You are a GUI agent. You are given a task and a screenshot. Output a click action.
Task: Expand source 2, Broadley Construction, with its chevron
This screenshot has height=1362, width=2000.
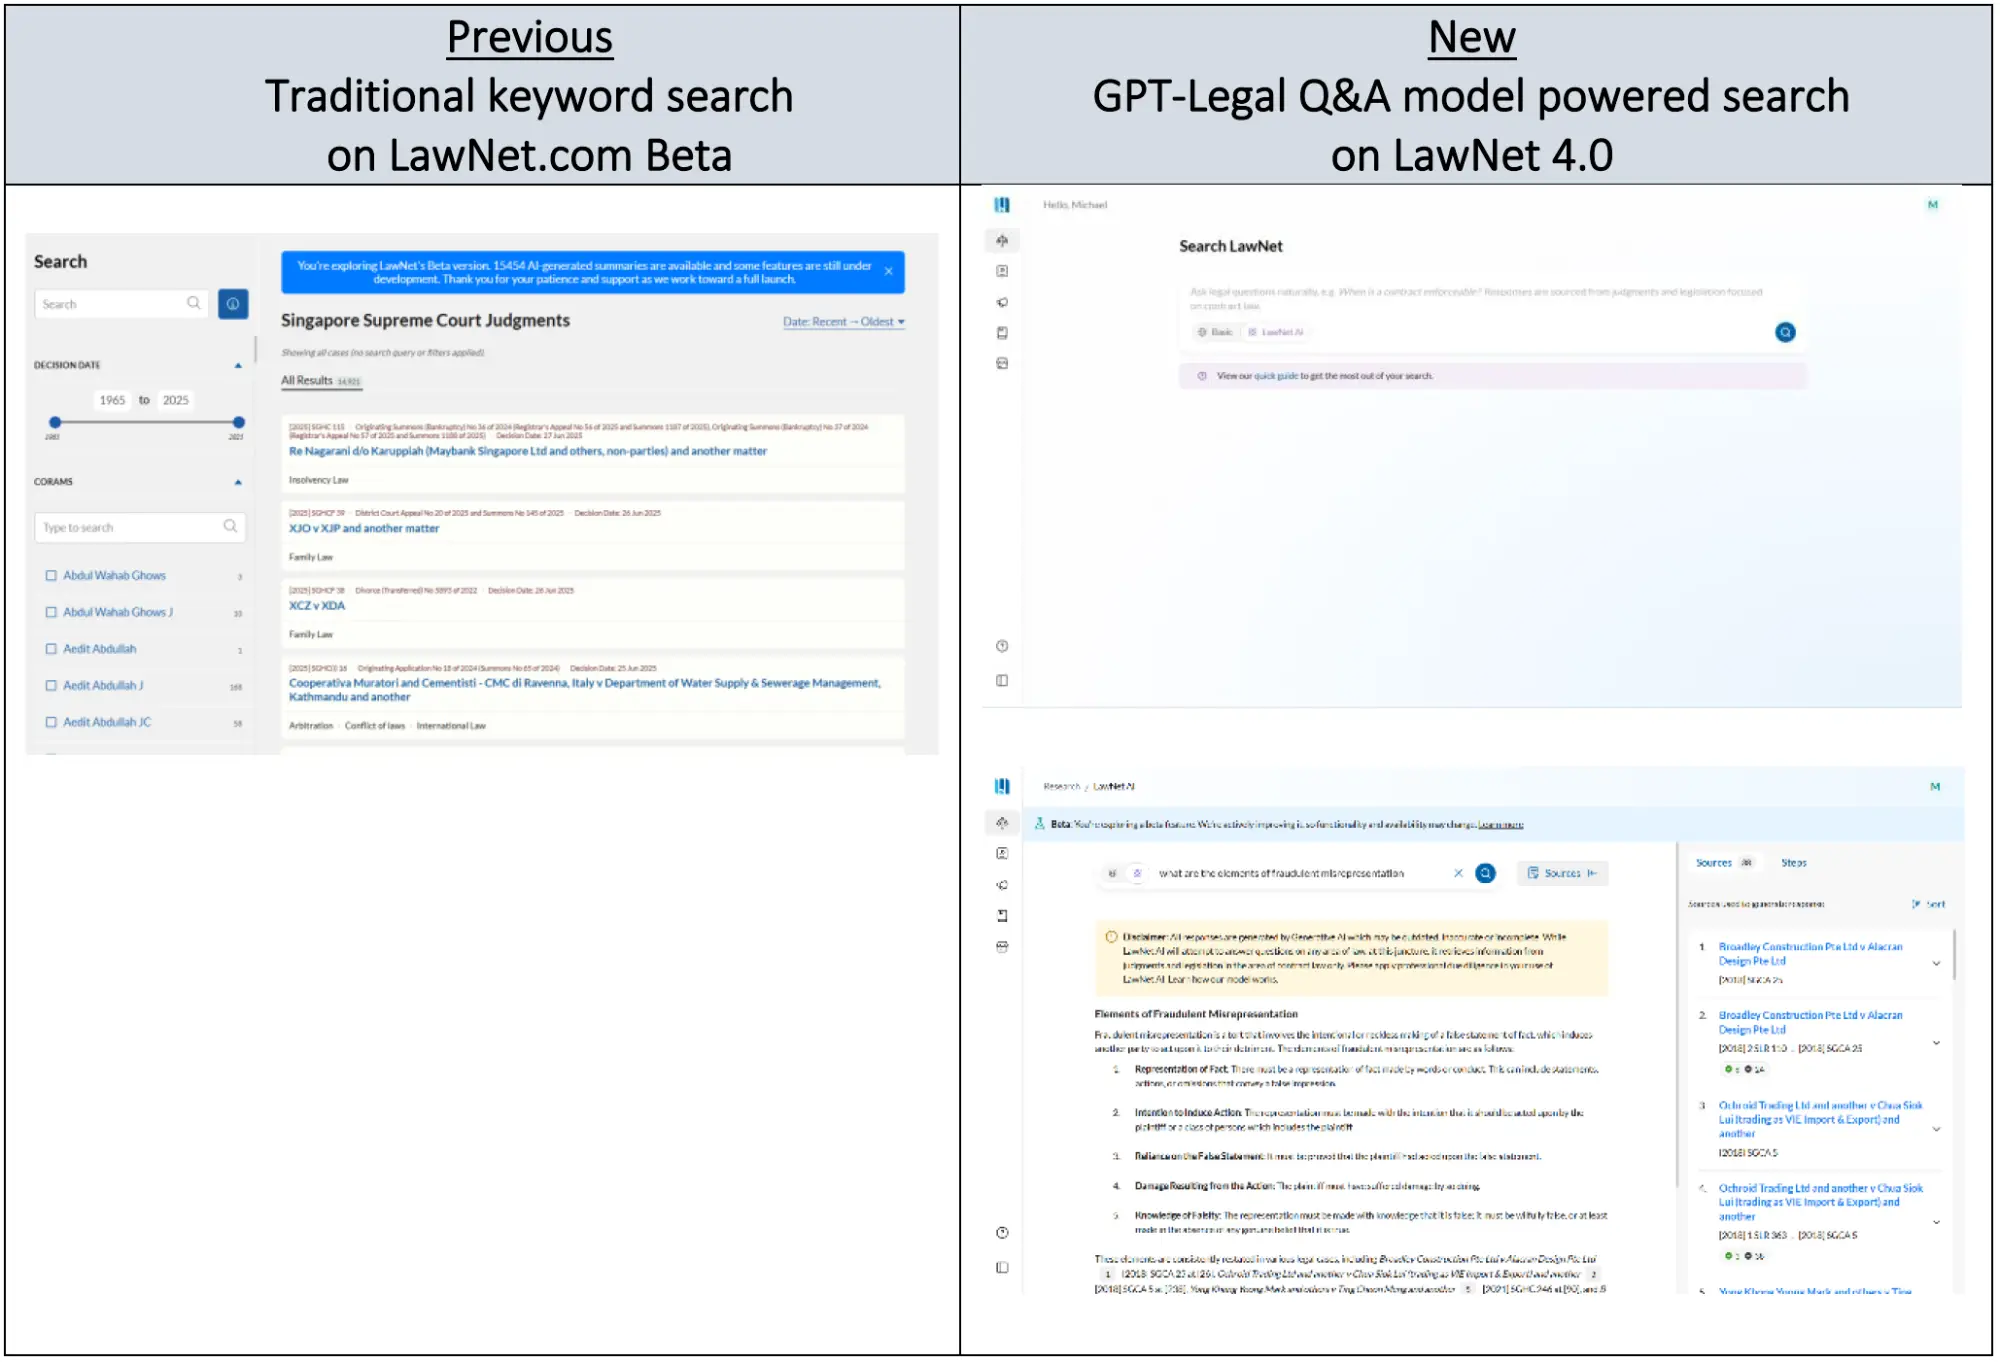1936,1043
